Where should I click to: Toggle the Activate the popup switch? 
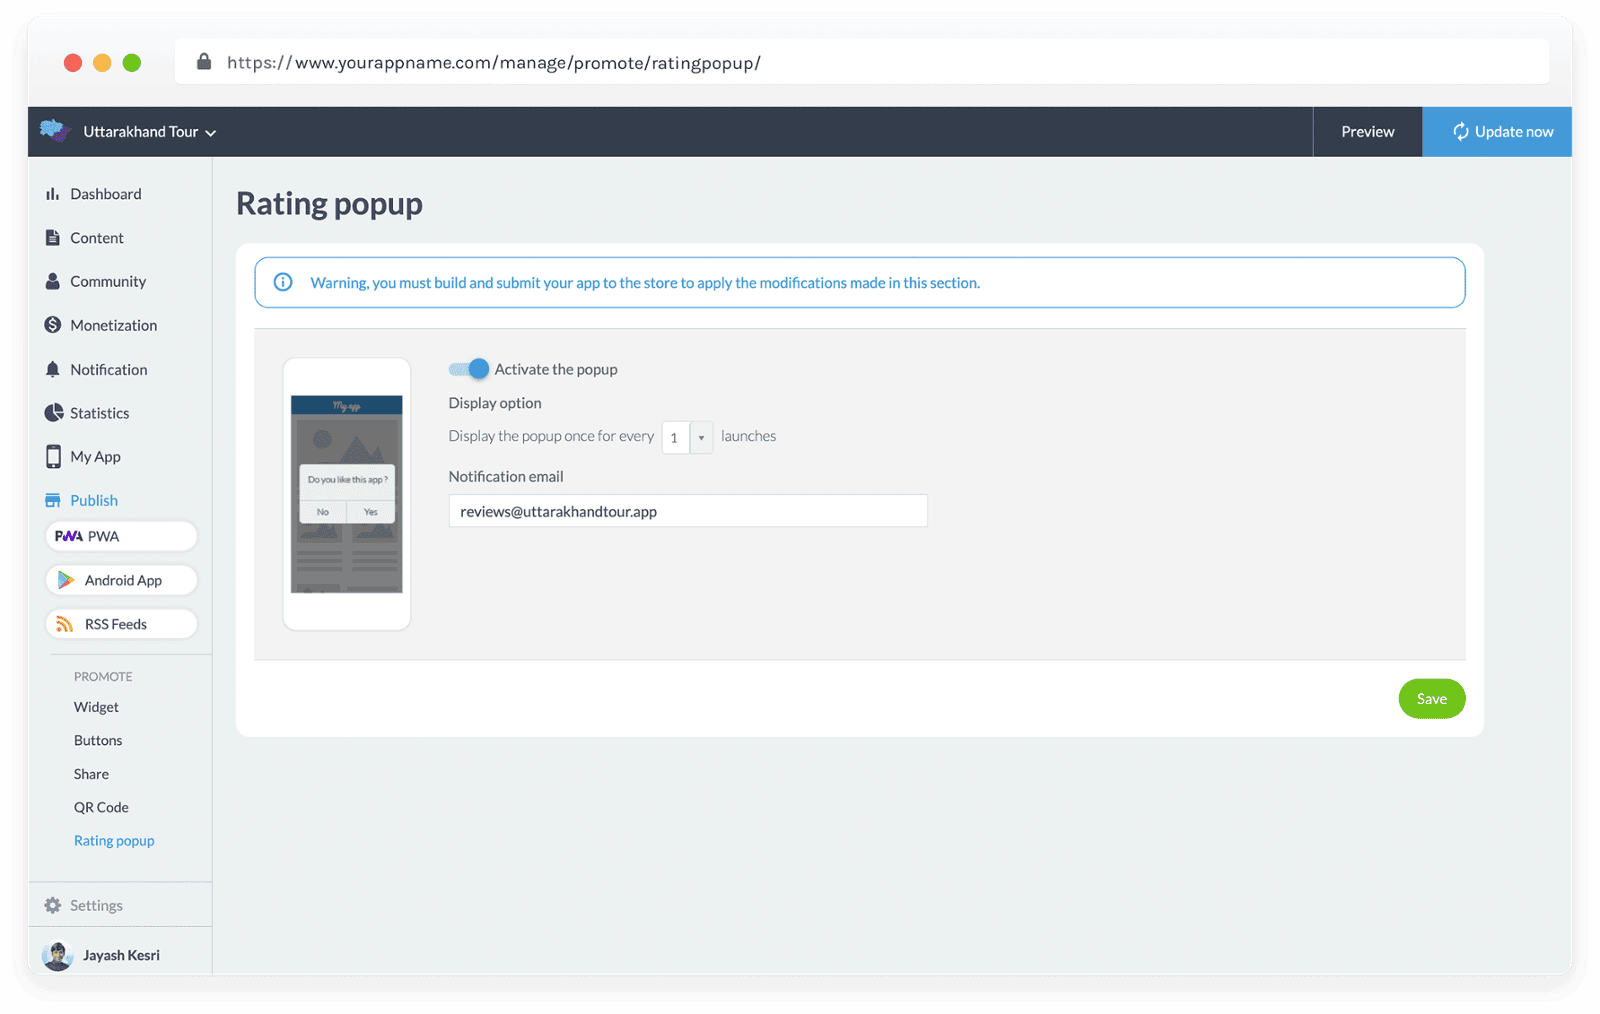click(468, 369)
